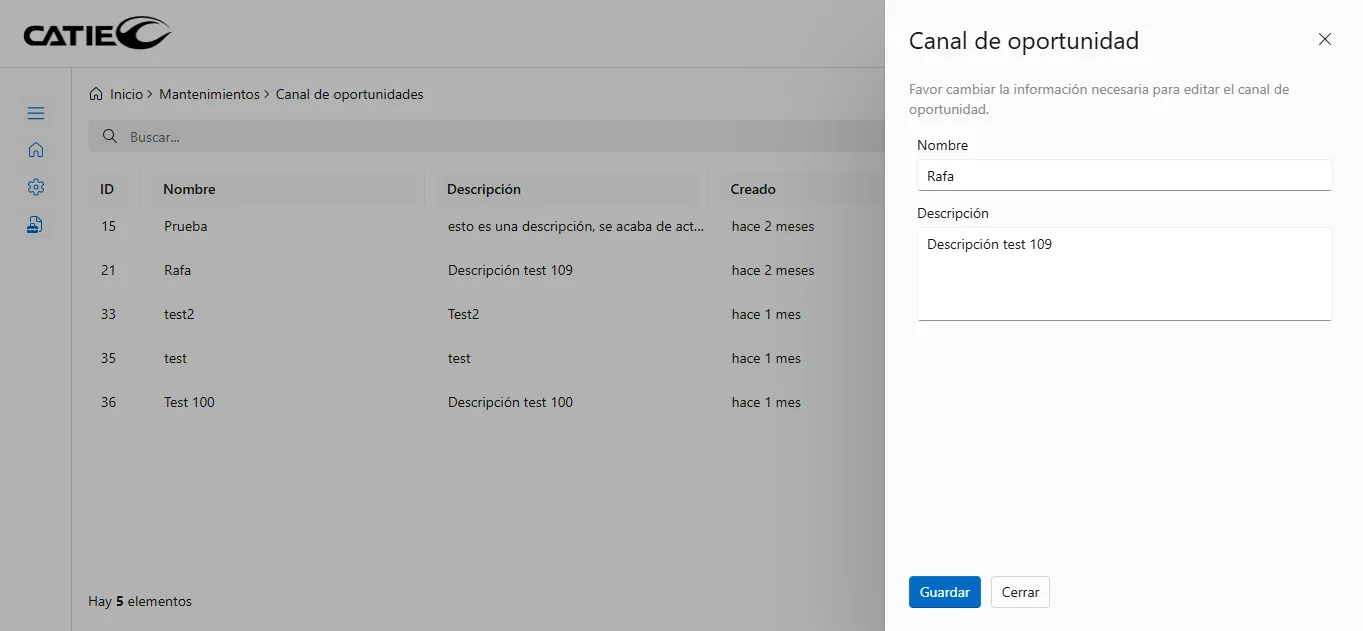Click the report document icon in sidebar

pos(36,224)
